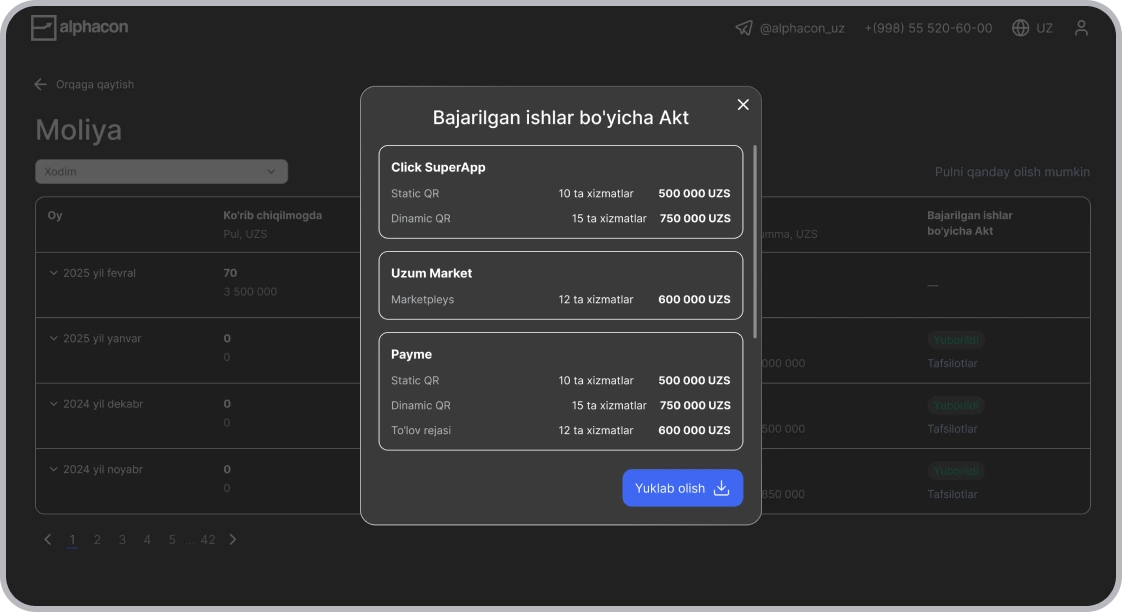
Task: Click the Yuborildi status for 2025 yil yanvar
Action: [956, 340]
